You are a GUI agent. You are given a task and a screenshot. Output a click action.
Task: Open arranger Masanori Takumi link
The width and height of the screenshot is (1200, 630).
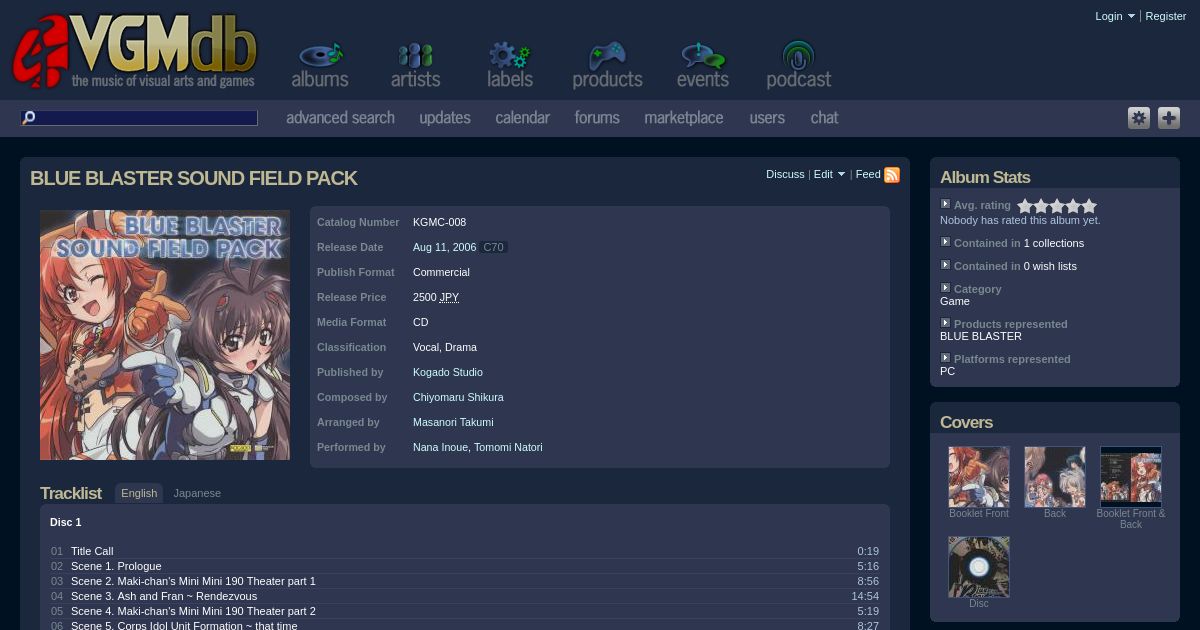[x=453, y=422]
